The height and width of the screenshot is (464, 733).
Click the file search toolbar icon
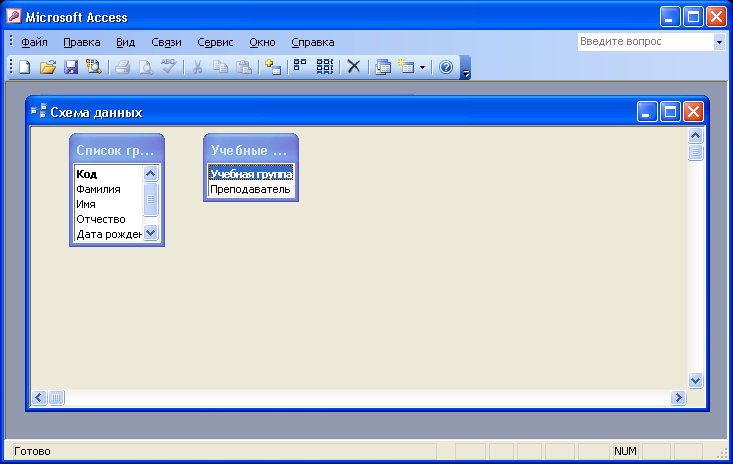pyautogui.click(x=94, y=67)
